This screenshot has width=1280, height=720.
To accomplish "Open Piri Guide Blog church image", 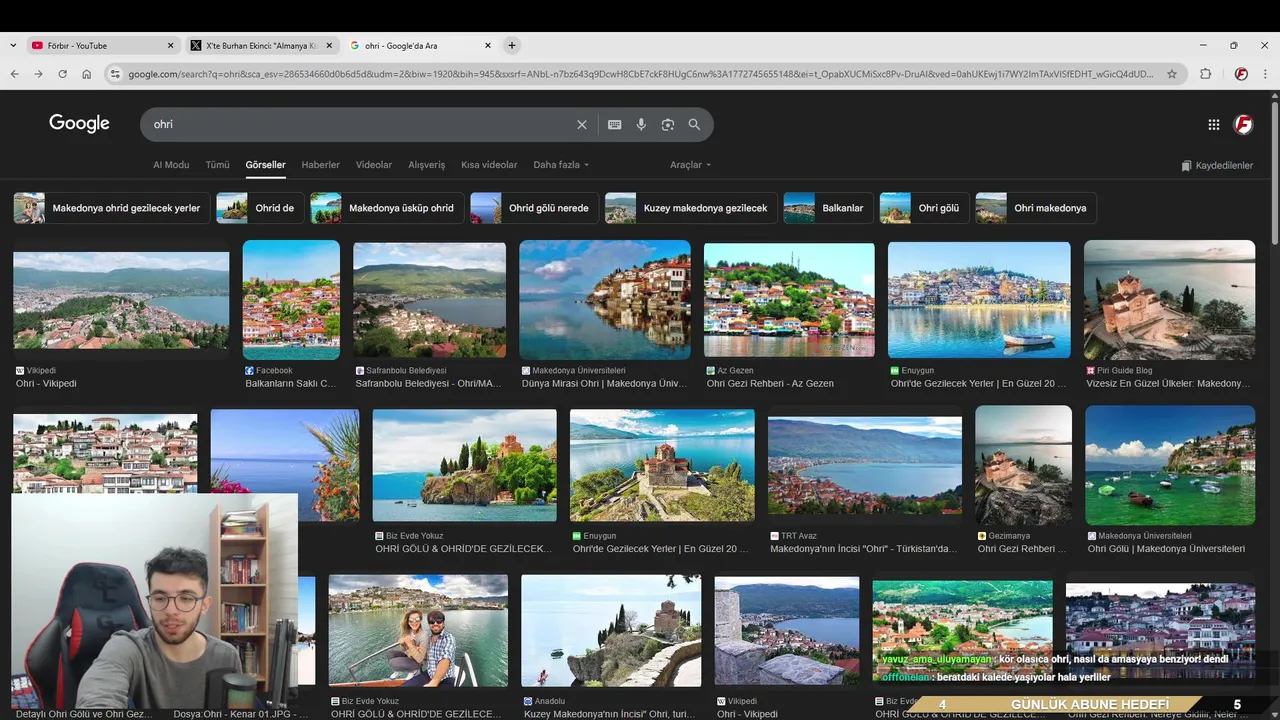I will [1169, 300].
